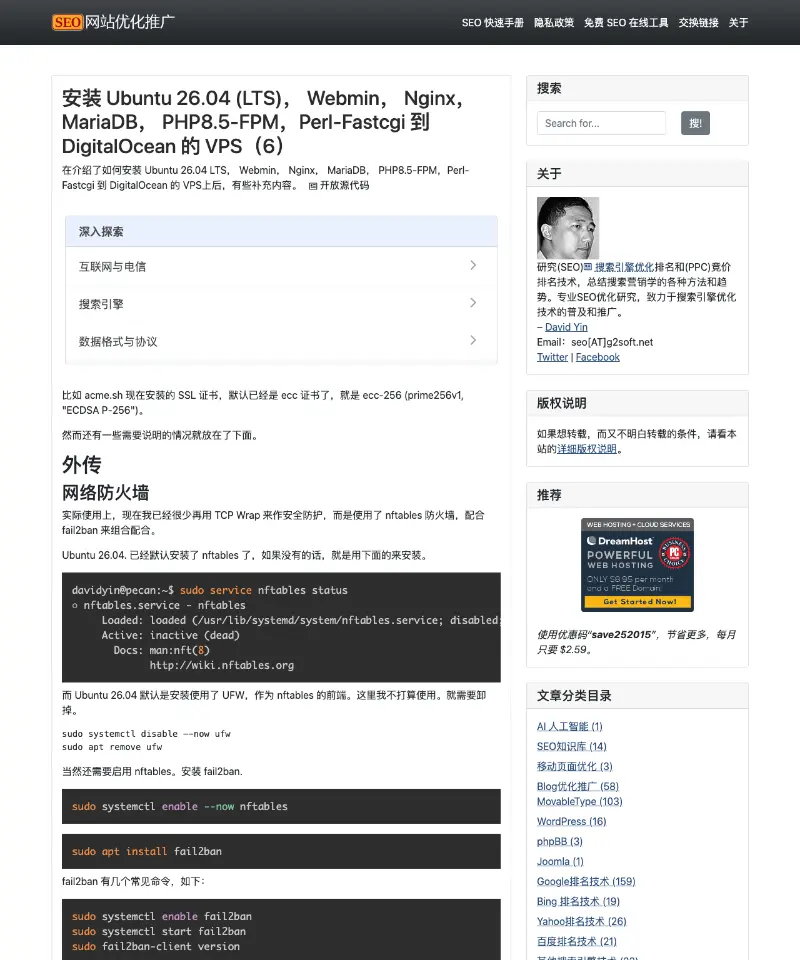Open the 百度排名技术 (21) category
Screen dimensions: 800x960
[577, 941]
